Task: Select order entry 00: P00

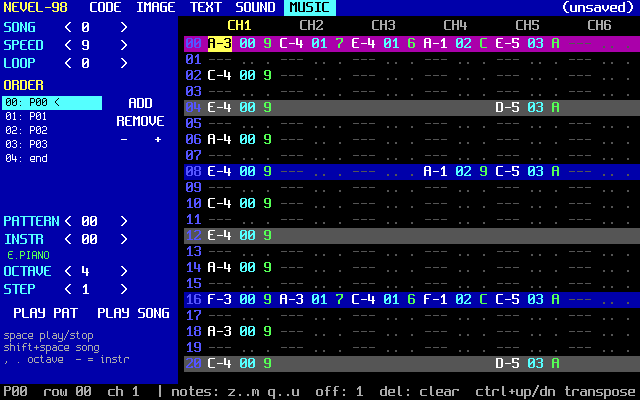Action: pos(52,103)
